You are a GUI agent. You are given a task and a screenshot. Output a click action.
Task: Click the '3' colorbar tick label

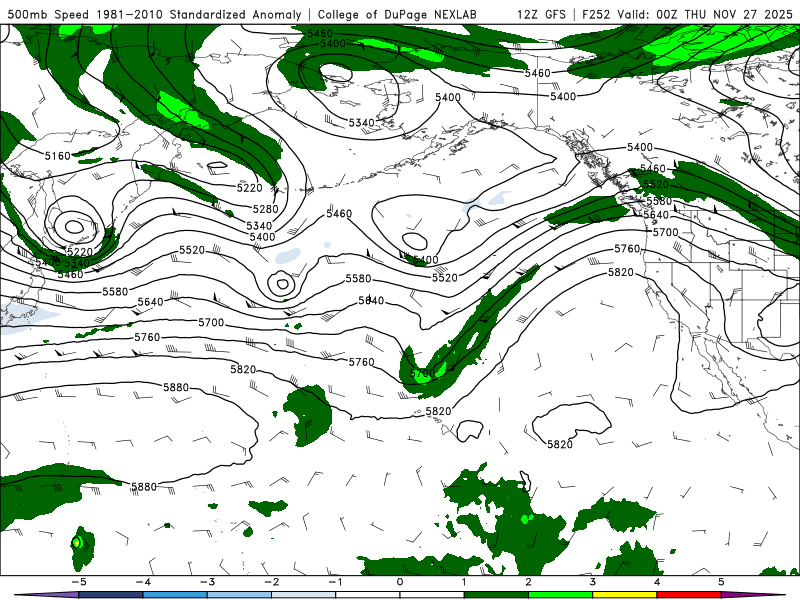tap(593, 582)
